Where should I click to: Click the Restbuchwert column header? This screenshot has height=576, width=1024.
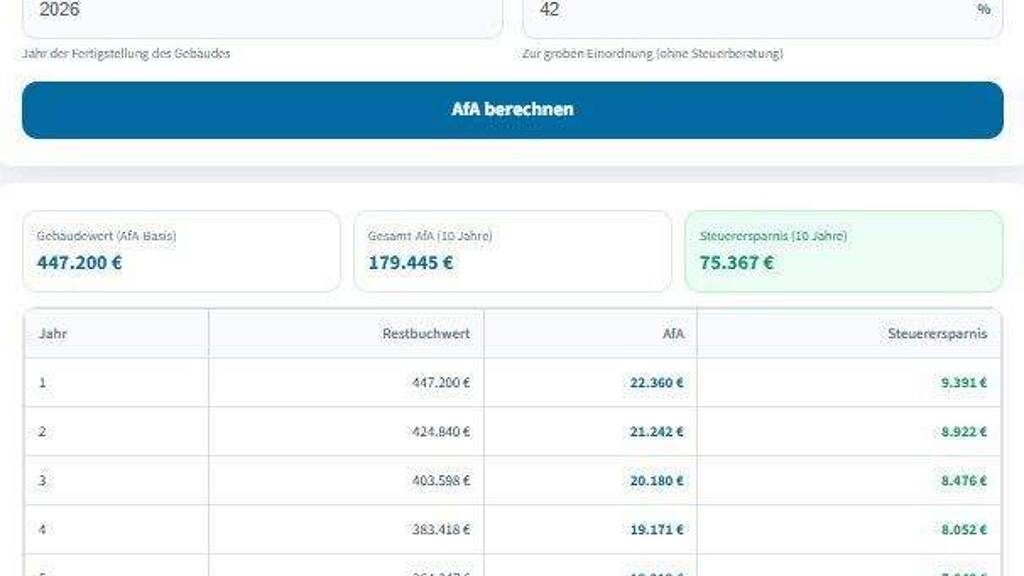coord(426,334)
